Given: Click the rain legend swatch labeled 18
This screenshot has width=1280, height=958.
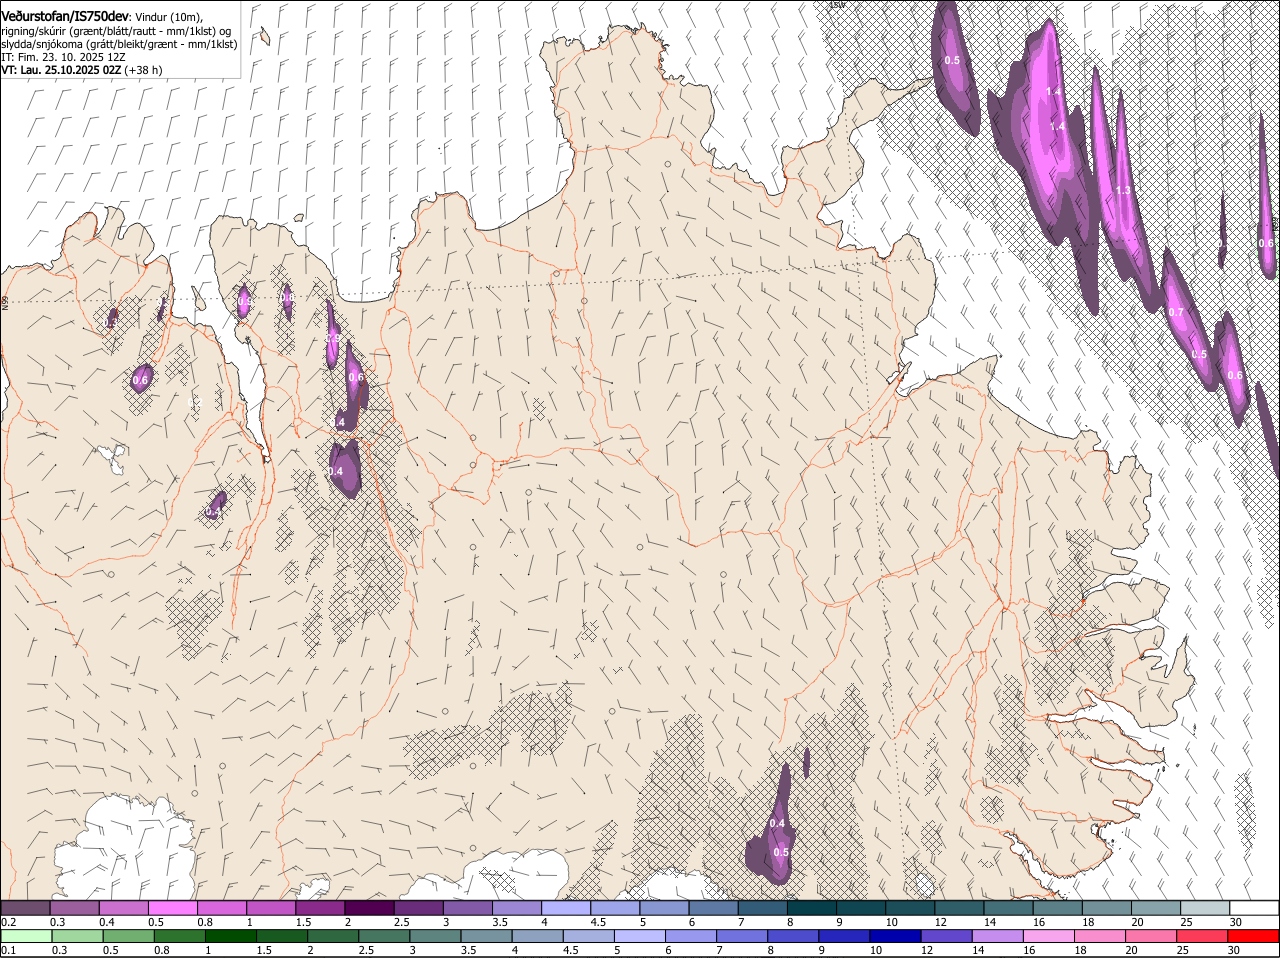Looking at the screenshot, I should click(1099, 936).
